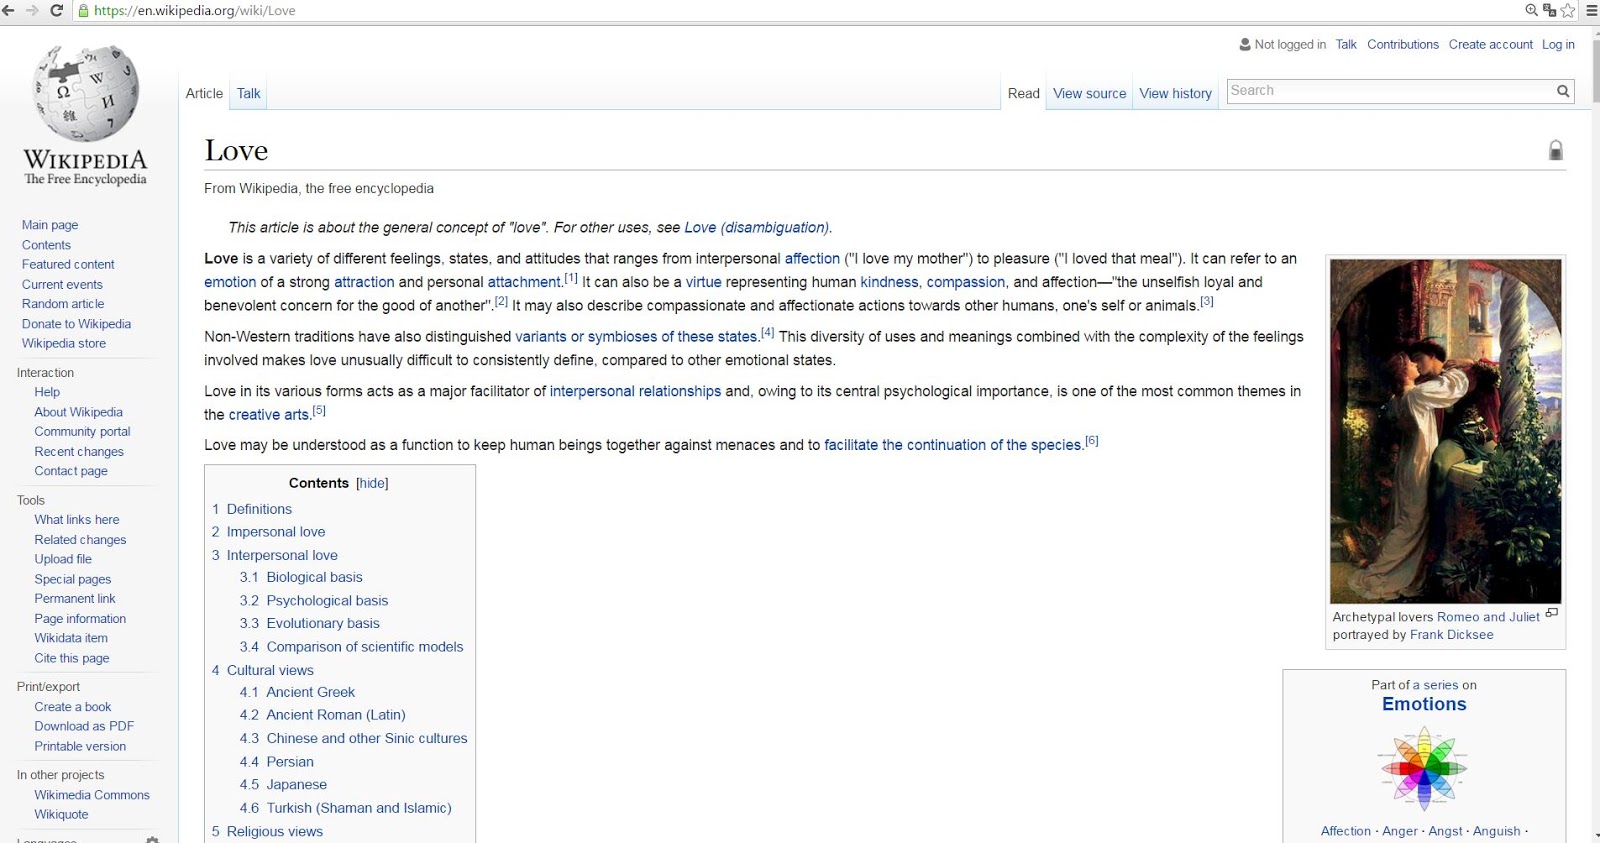This screenshot has height=843, width=1600.
Task: Hide the Contents table
Action: pos(372,483)
